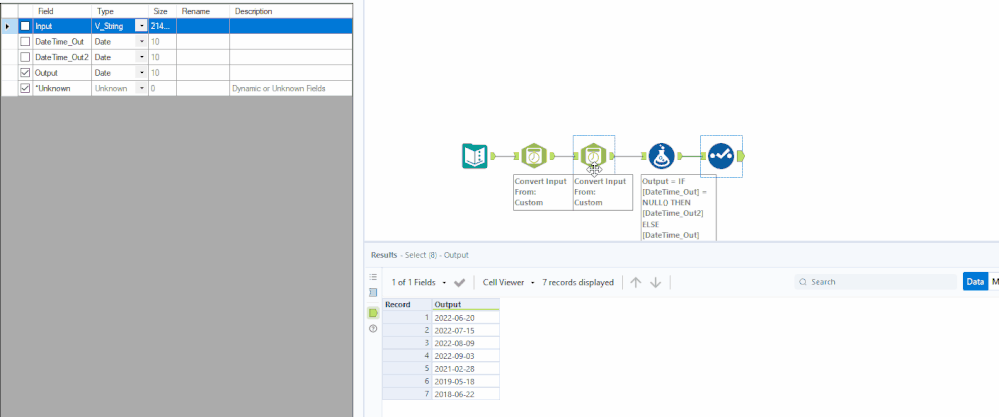Click the Search box in Results
Screen dimensions: 999x417
(875, 281)
